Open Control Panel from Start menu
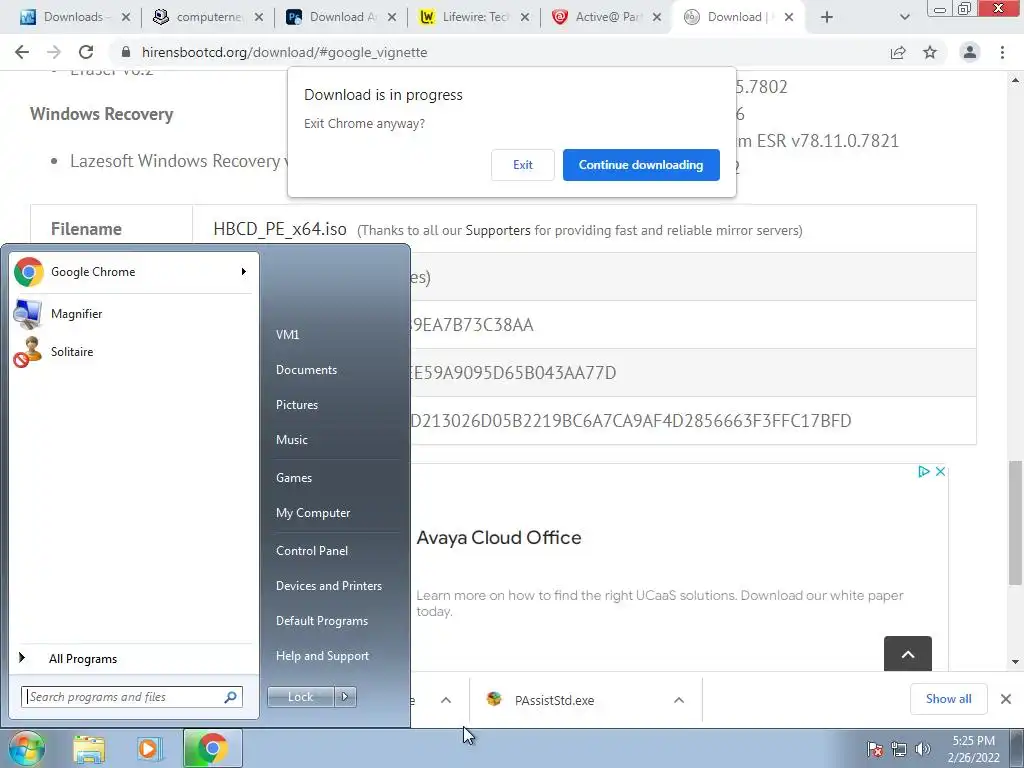This screenshot has height=768, width=1024. [x=312, y=551]
